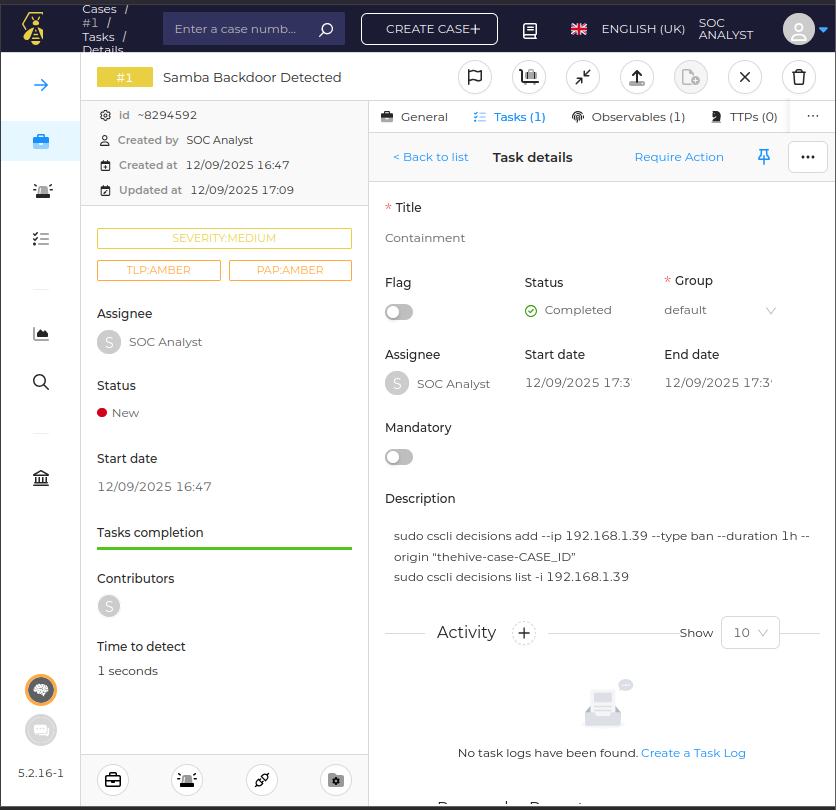The height and width of the screenshot is (810, 836).
Task: Click the merge case arrows icon
Action: click(583, 77)
